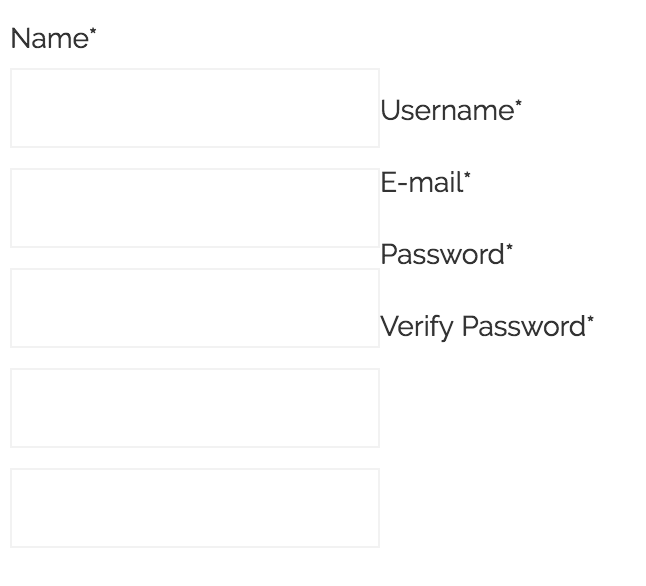
Task: Place cursor in the Username input box
Action: coord(195,208)
